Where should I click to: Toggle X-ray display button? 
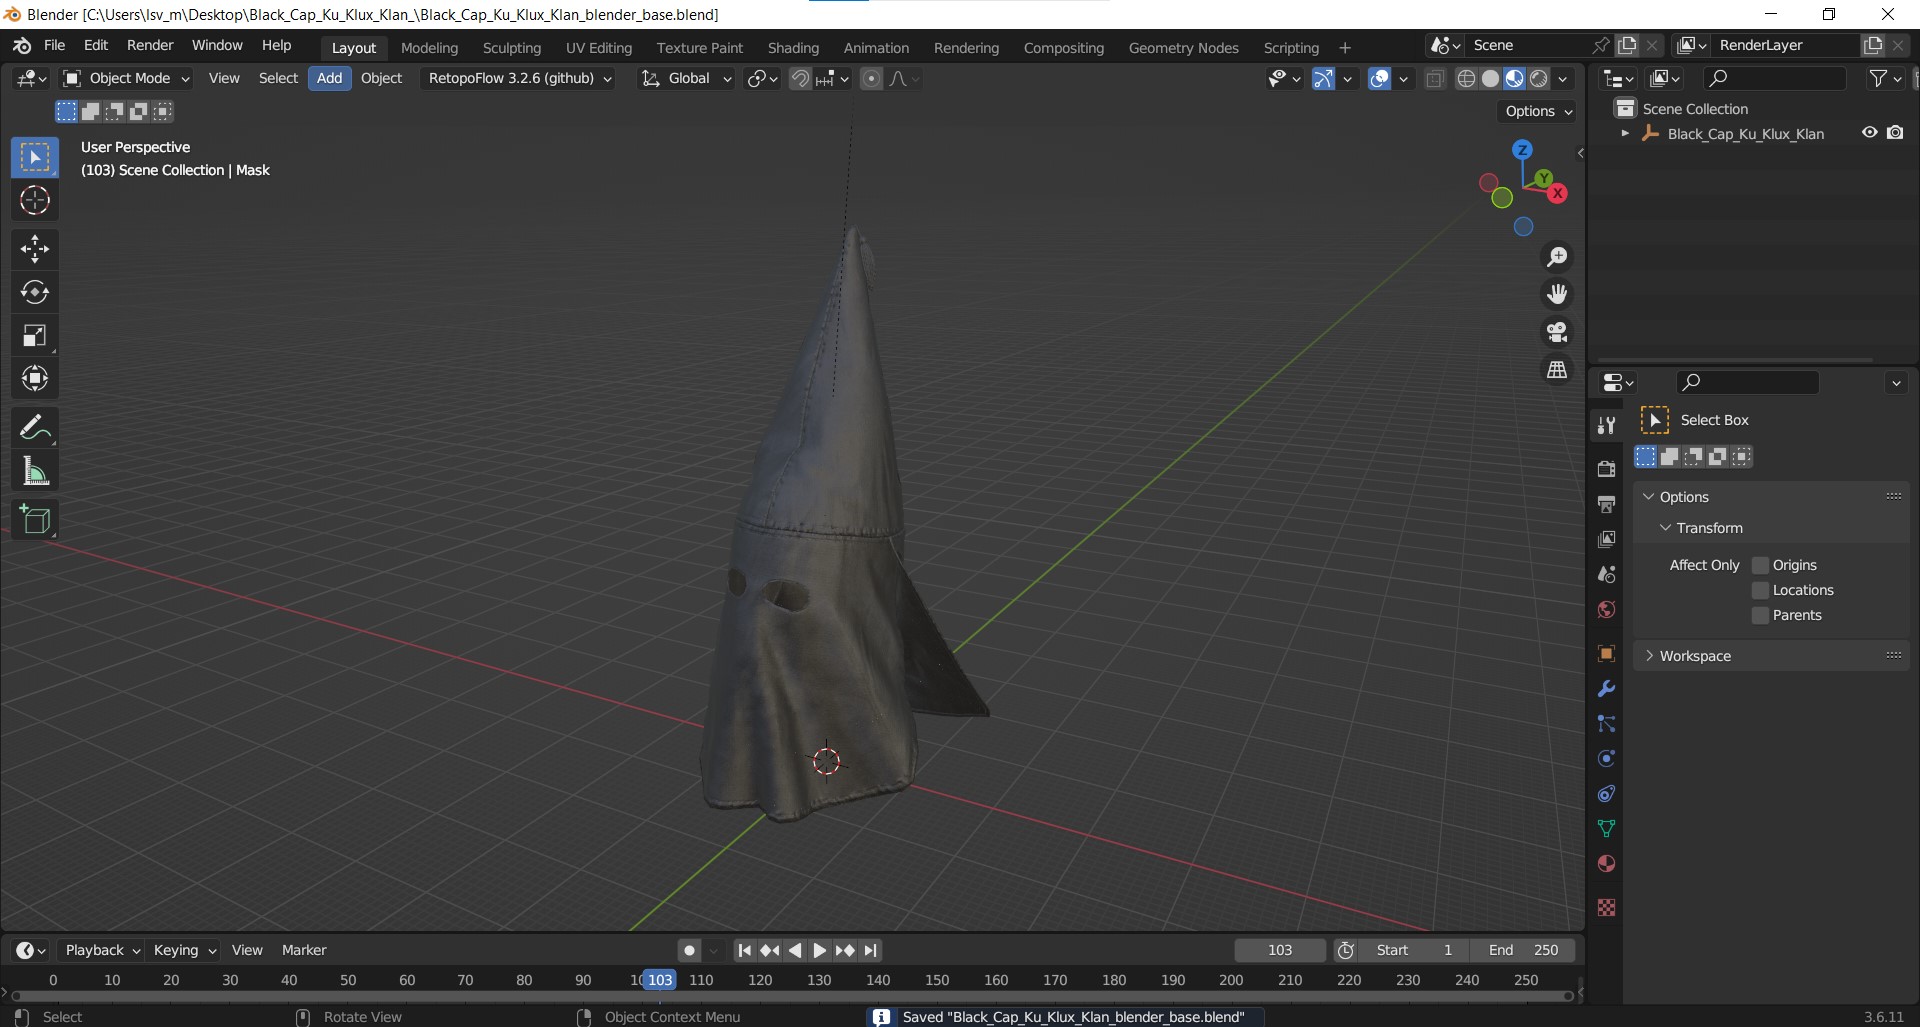pos(1435,78)
